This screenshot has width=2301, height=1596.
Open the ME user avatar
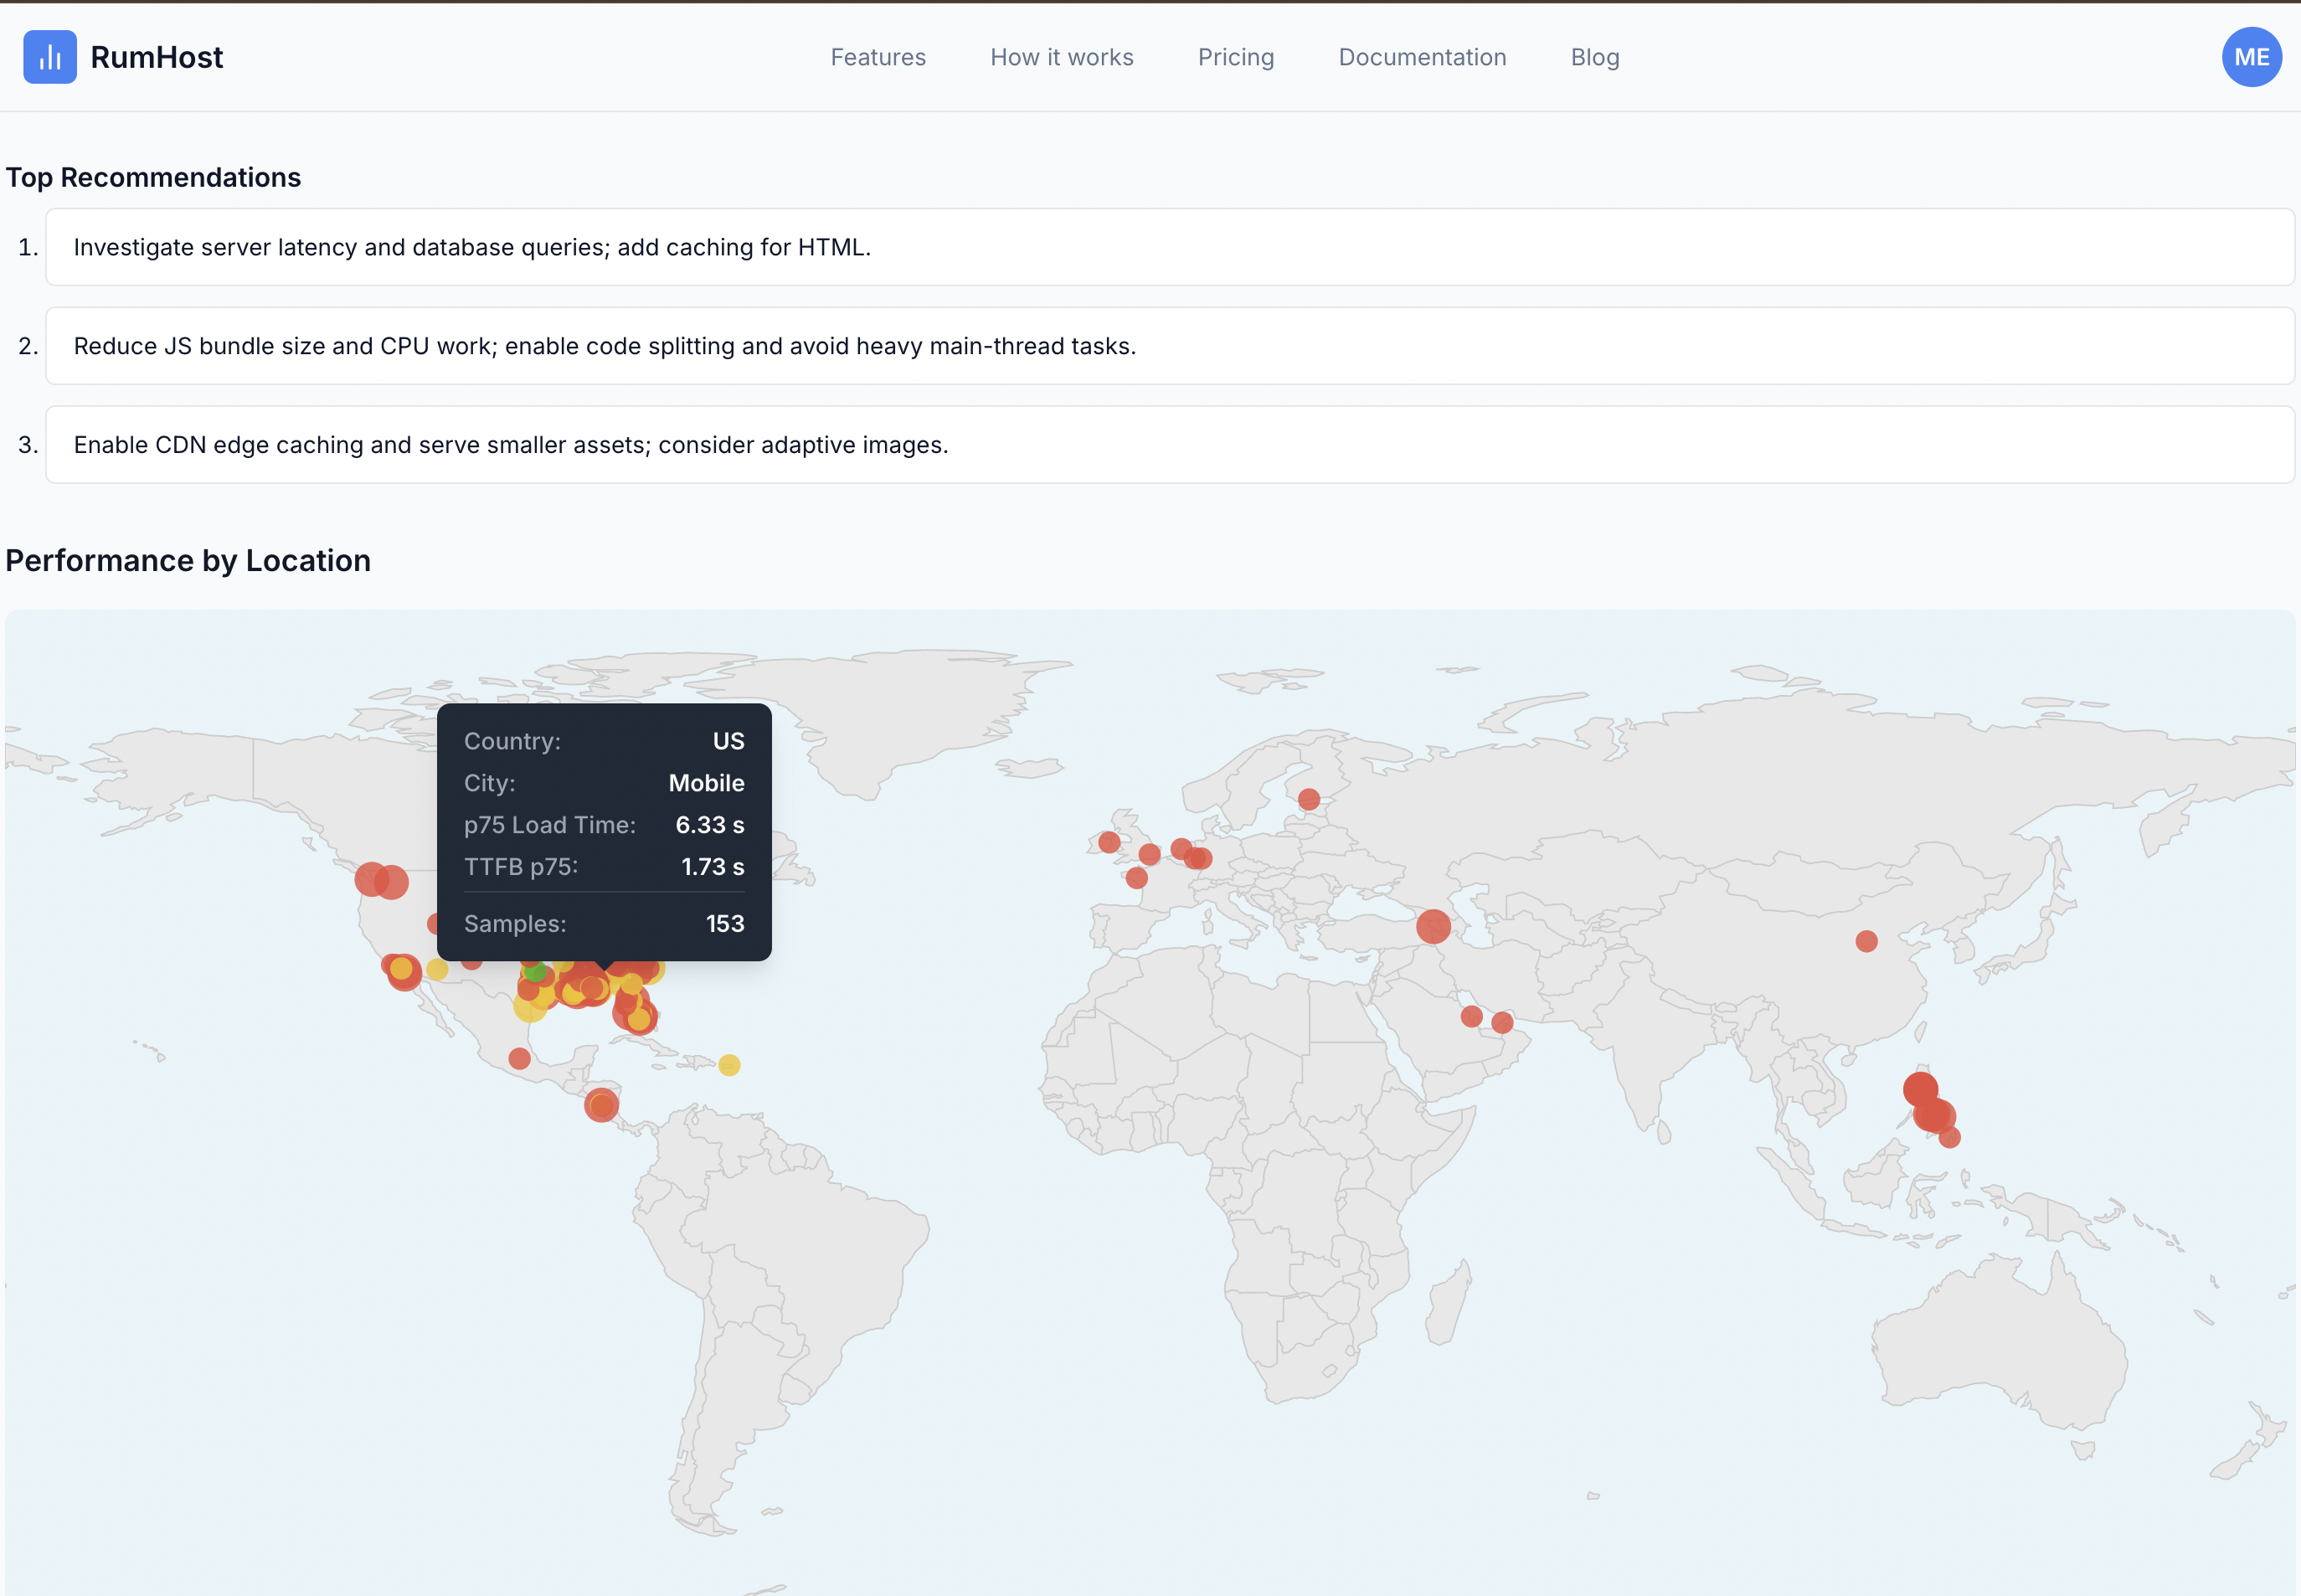(2250, 57)
